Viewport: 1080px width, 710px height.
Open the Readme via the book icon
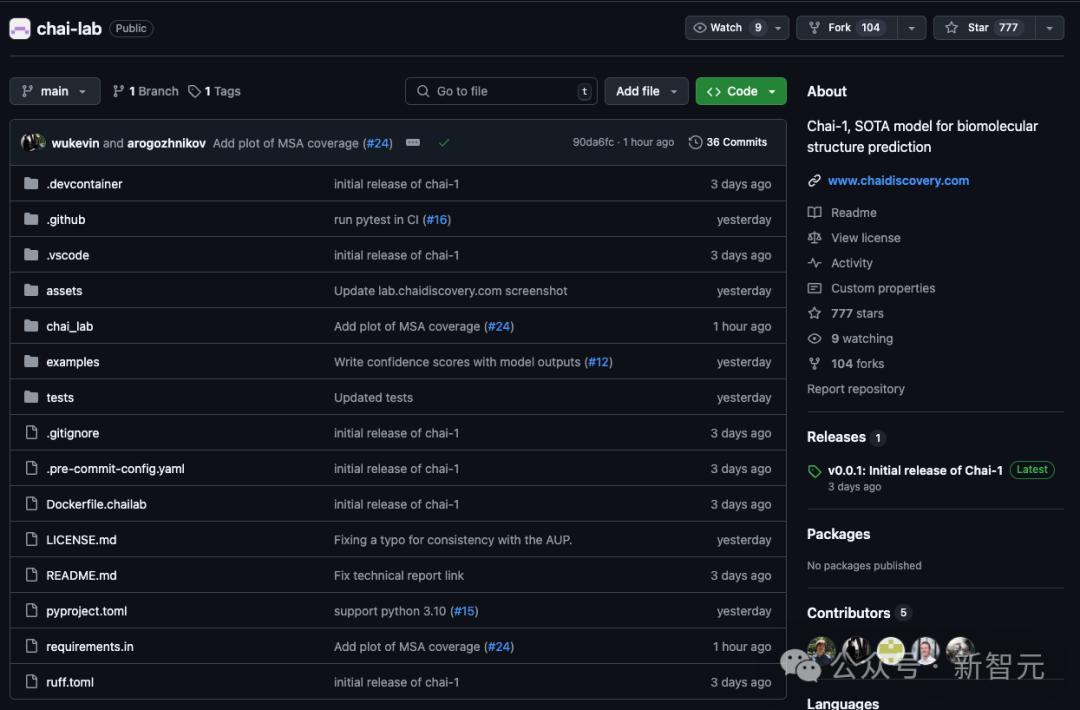click(815, 212)
